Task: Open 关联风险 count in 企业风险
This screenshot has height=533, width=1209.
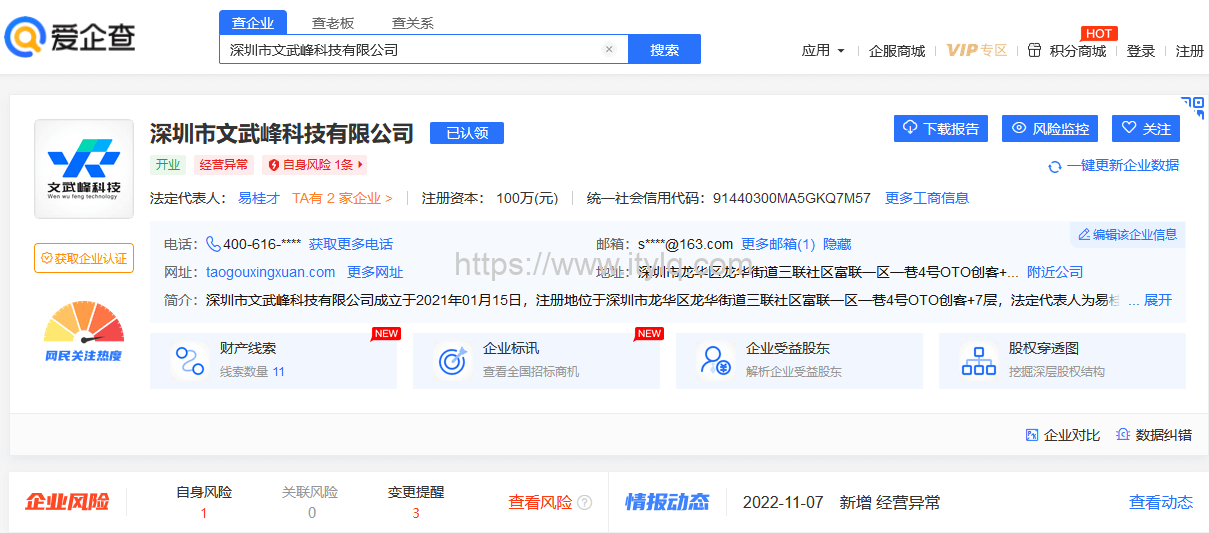Action: click(x=310, y=502)
